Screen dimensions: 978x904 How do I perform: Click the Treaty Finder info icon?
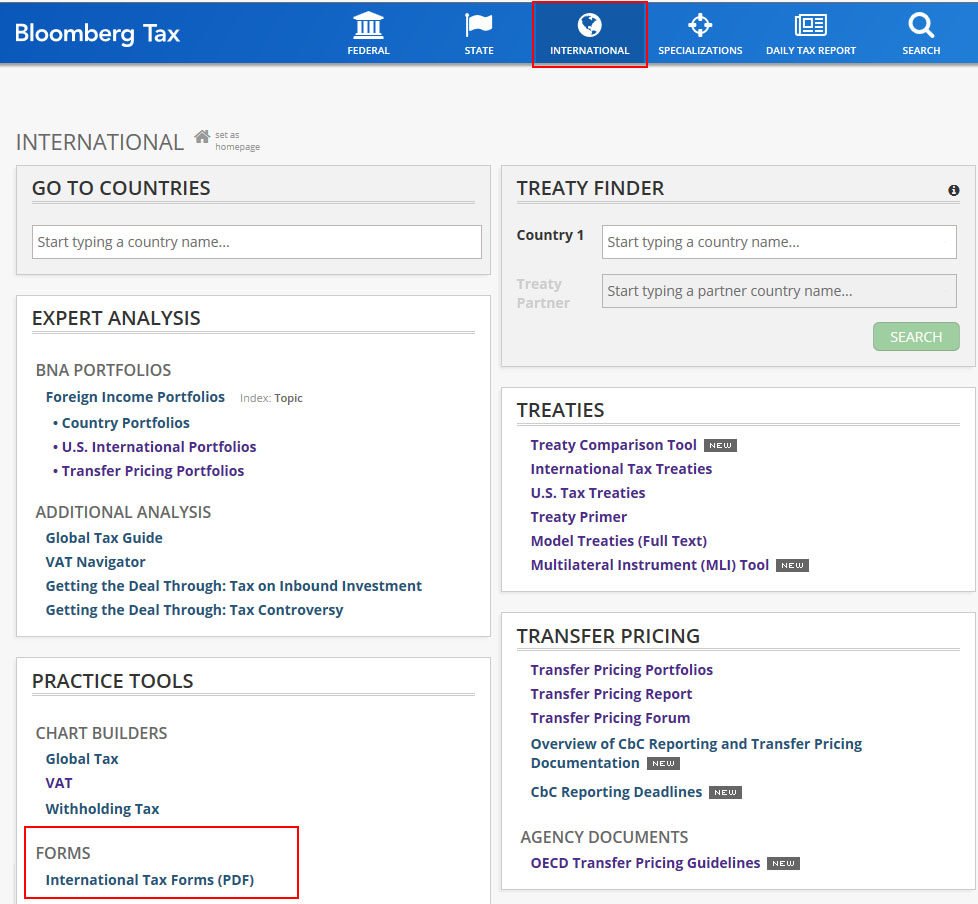(x=953, y=190)
